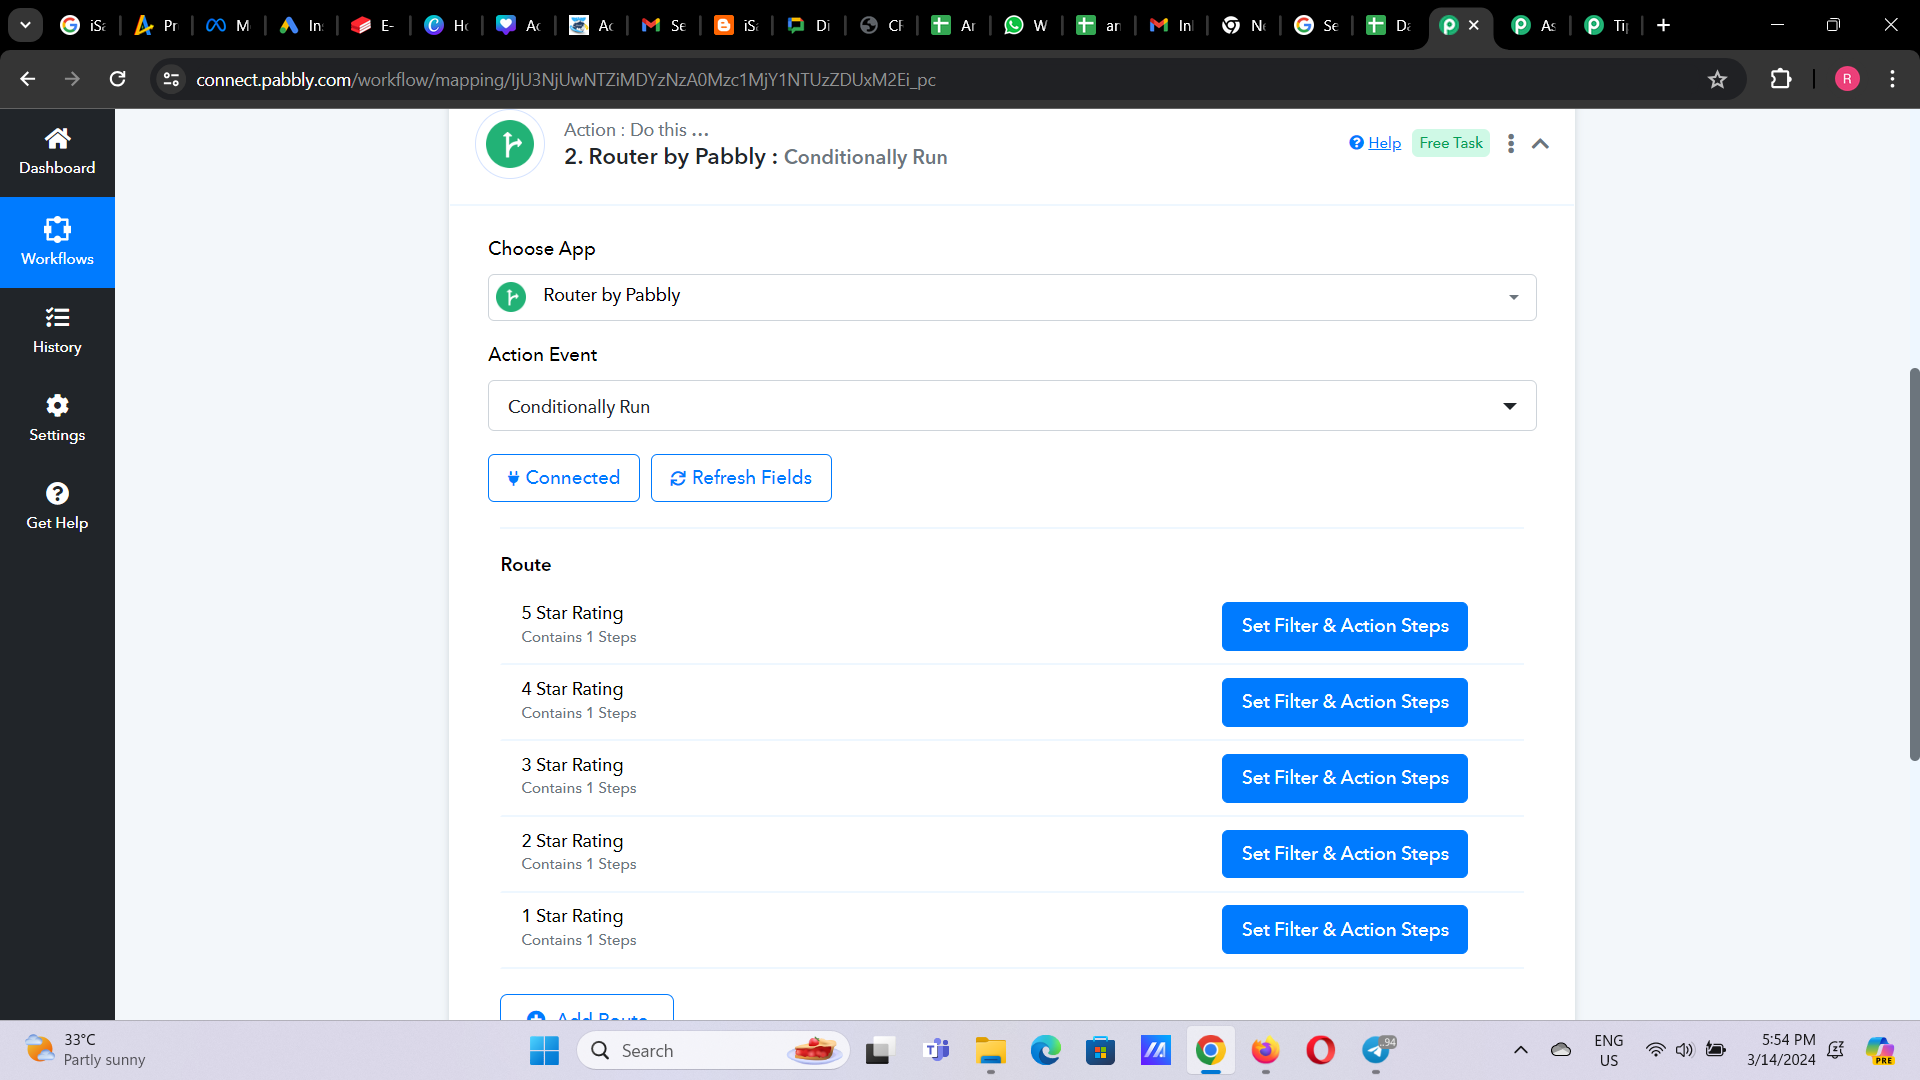Open a new browser tab
This screenshot has width=1920, height=1080.
coord(1663,25)
